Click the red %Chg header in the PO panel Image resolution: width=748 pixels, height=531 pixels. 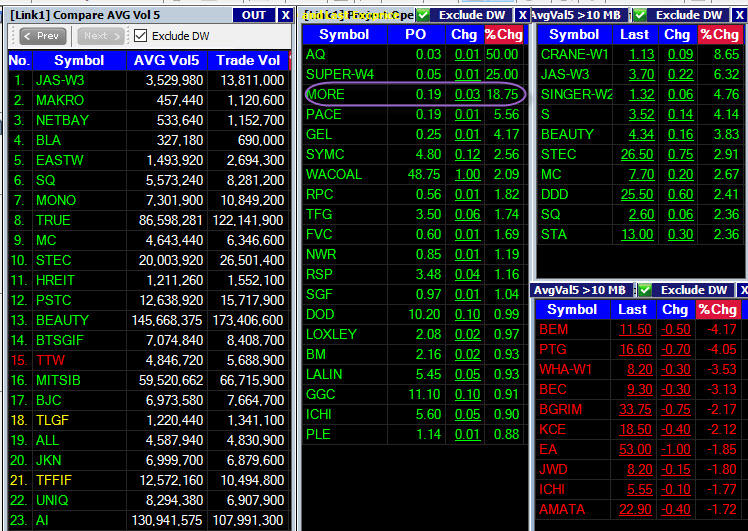[x=504, y=35]
